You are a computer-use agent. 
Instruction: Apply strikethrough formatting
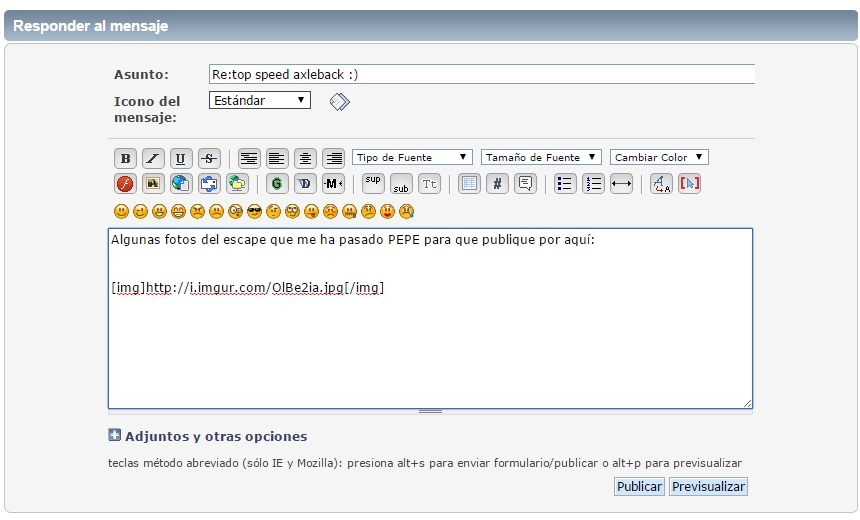(209, 159)
